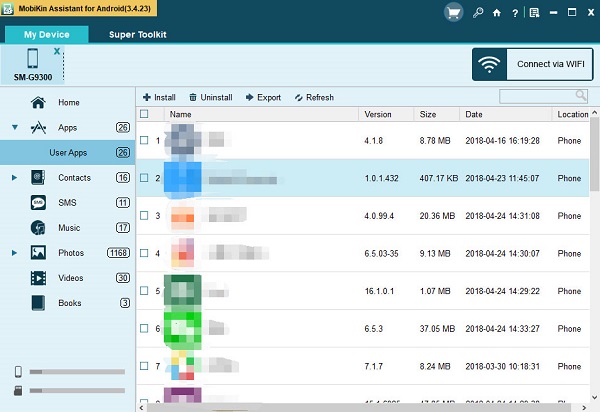
Task: Click the search input field above the list
Action: point(540,97)
